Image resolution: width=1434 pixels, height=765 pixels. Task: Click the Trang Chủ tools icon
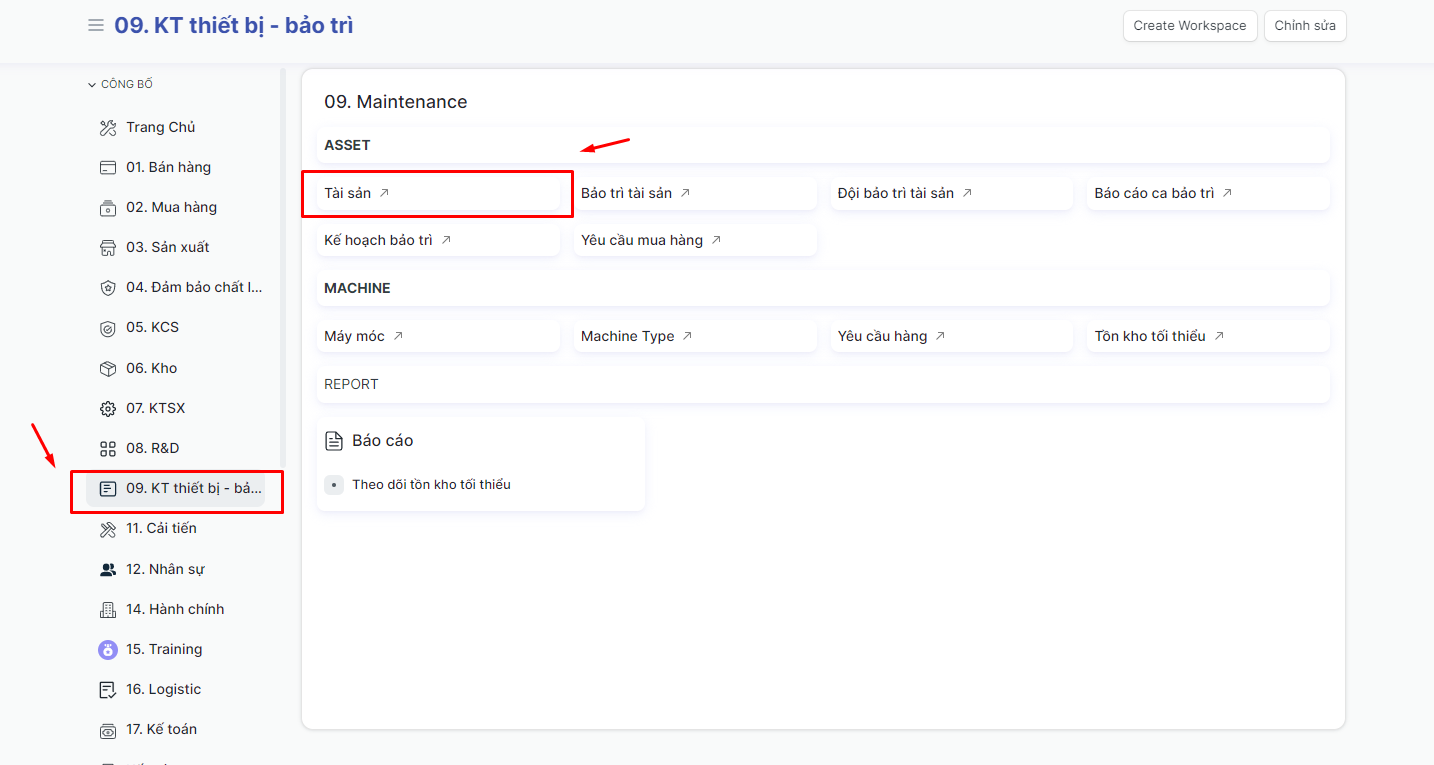pos(108,128)
